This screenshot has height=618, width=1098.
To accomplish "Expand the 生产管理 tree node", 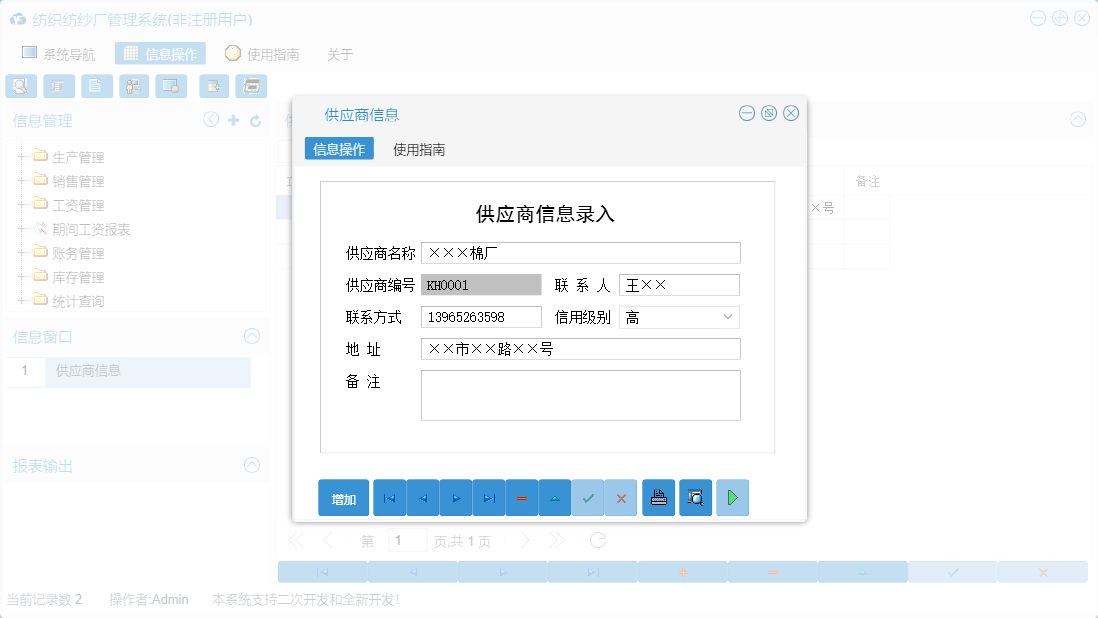I will [22, 157].
